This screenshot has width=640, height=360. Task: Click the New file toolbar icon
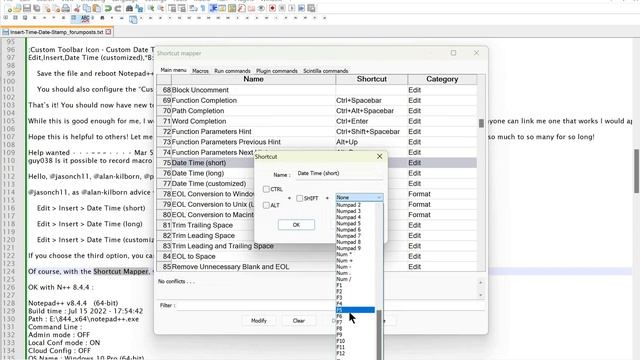(x=9, y=8)
